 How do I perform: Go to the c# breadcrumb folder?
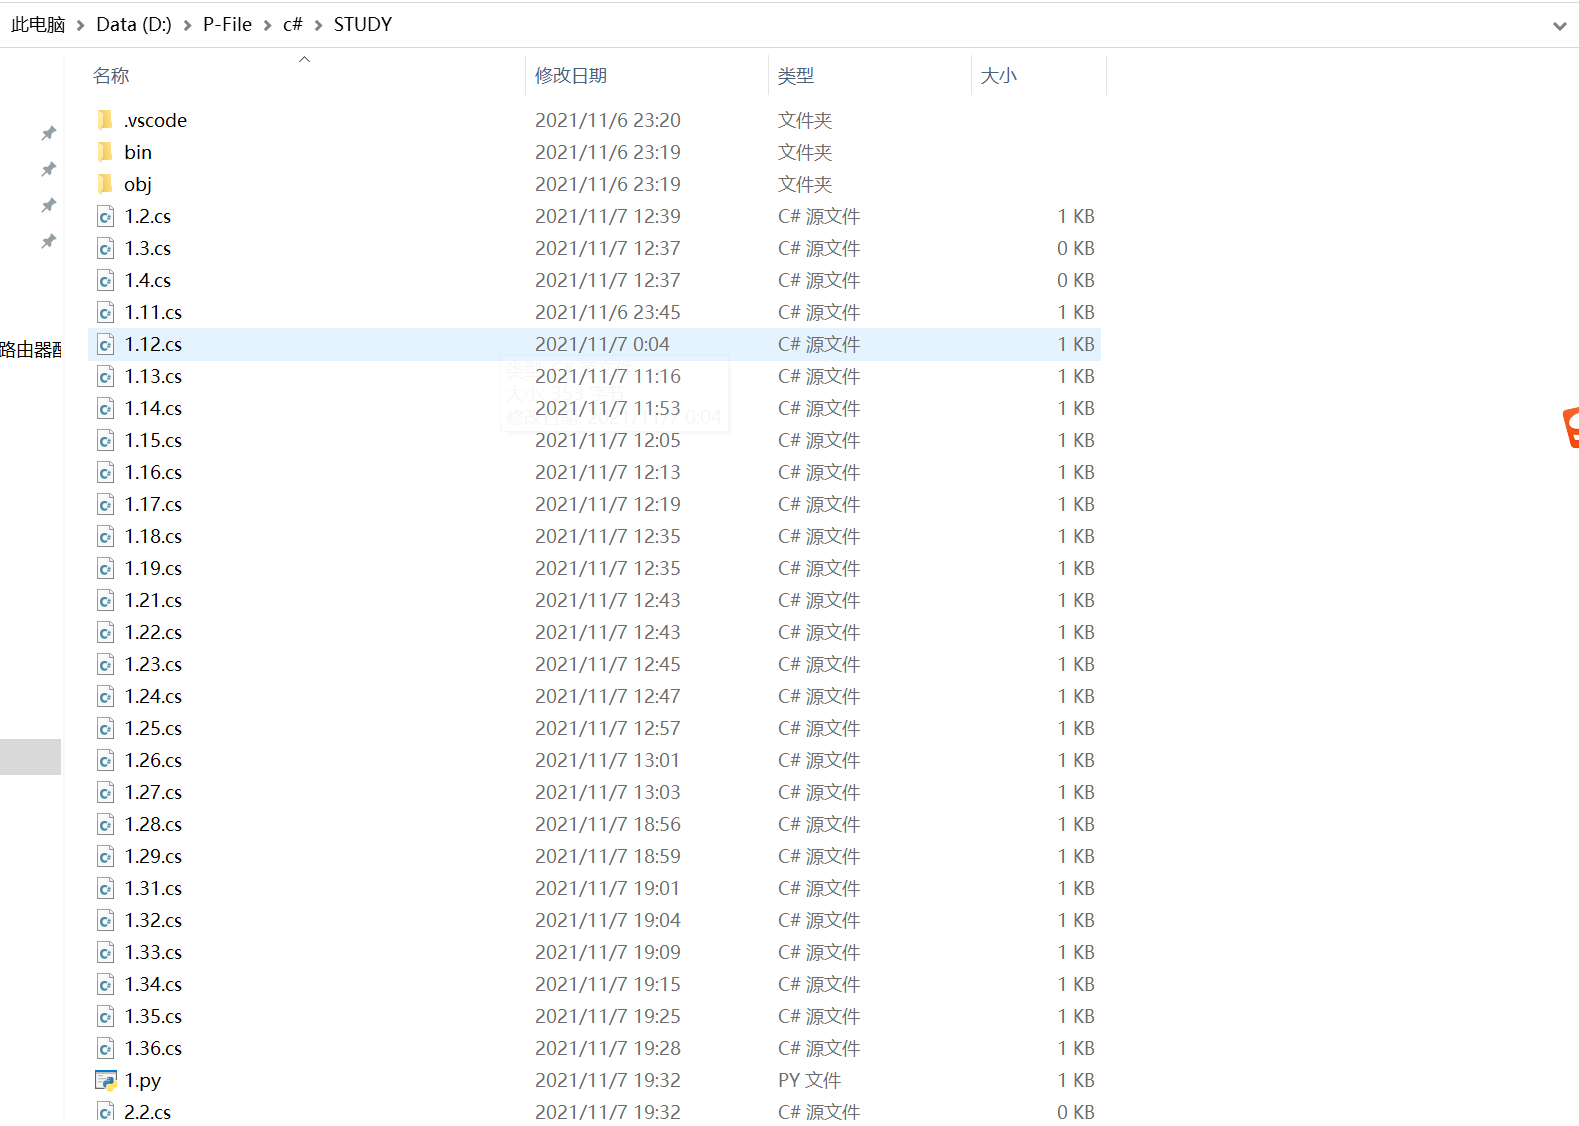(x=293, y=24)
